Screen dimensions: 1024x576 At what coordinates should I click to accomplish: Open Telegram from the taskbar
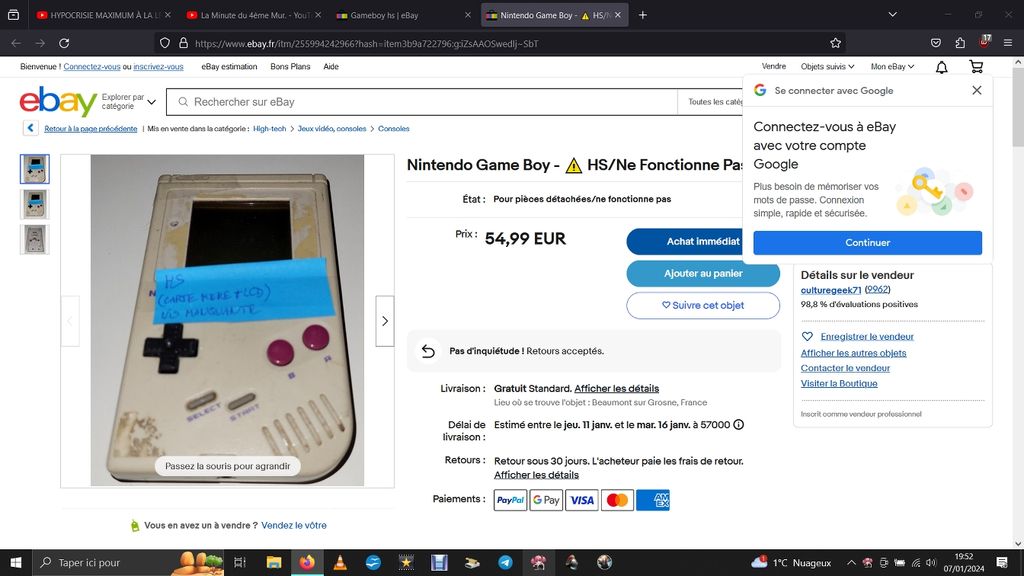pos(505,562)
